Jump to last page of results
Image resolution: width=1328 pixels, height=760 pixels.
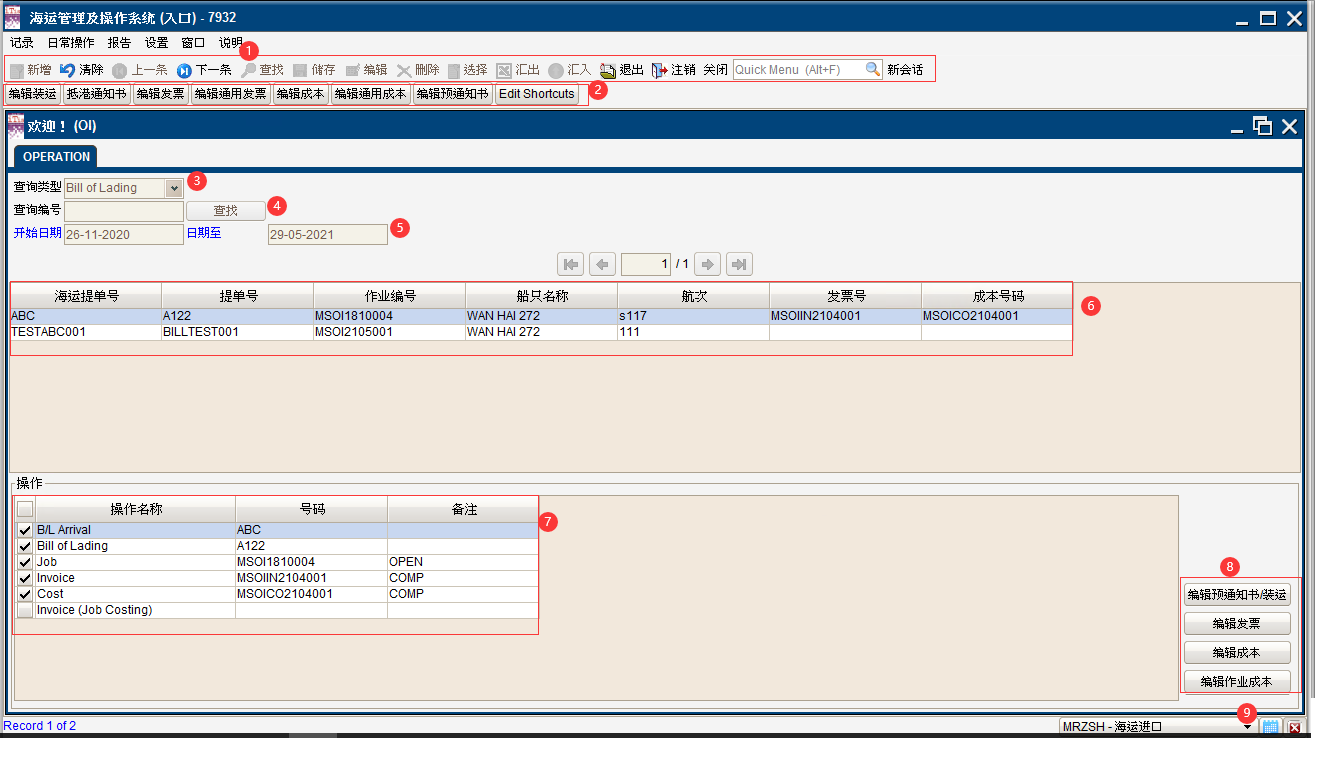pyautogui.click(x=739, y=264)
